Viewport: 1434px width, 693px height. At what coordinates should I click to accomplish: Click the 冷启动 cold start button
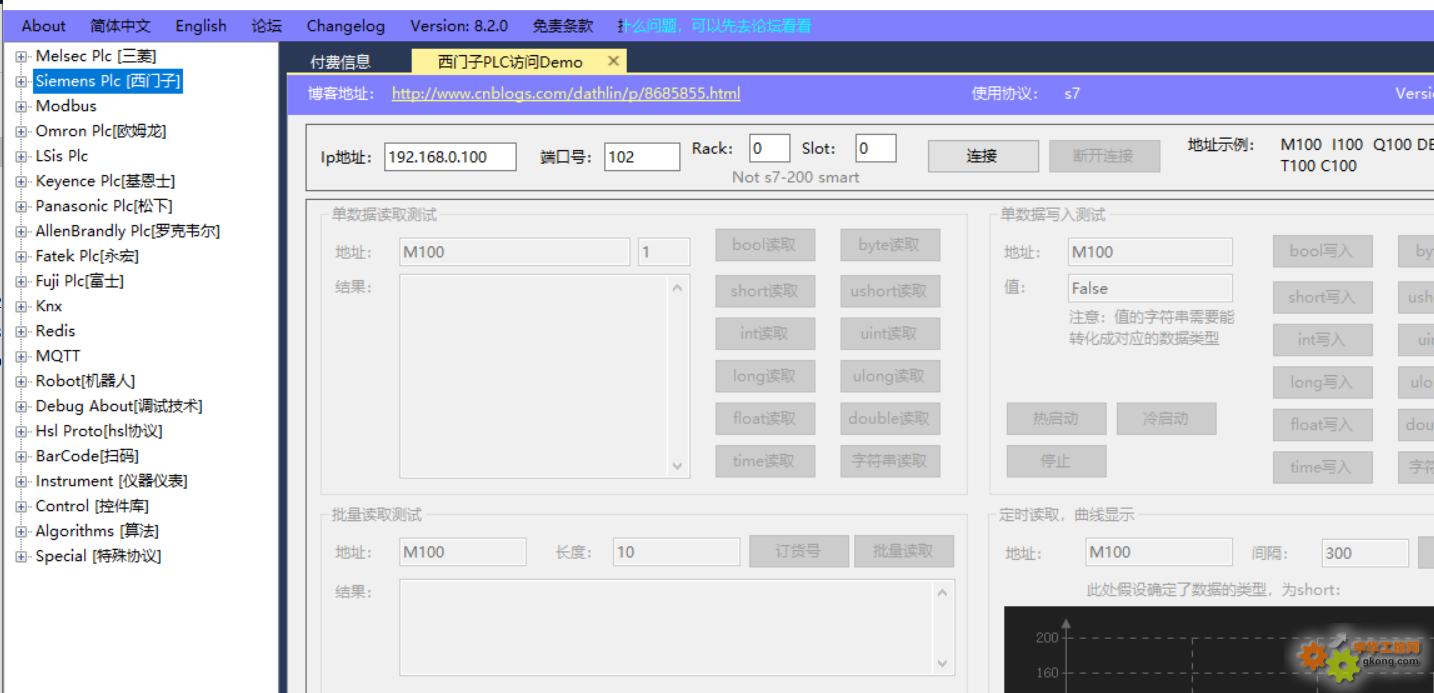pos(1166,419)
